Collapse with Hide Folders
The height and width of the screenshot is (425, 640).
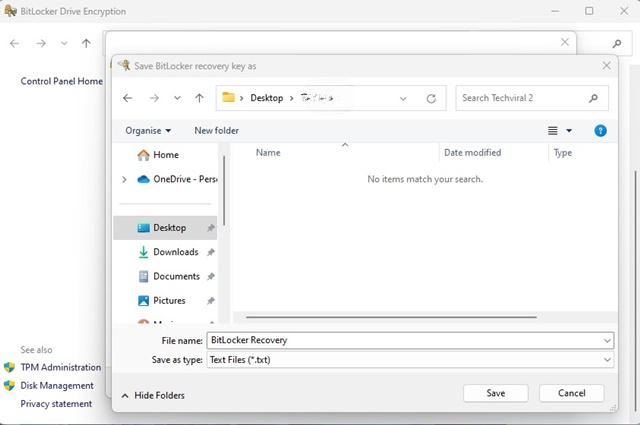click(153, 395)
